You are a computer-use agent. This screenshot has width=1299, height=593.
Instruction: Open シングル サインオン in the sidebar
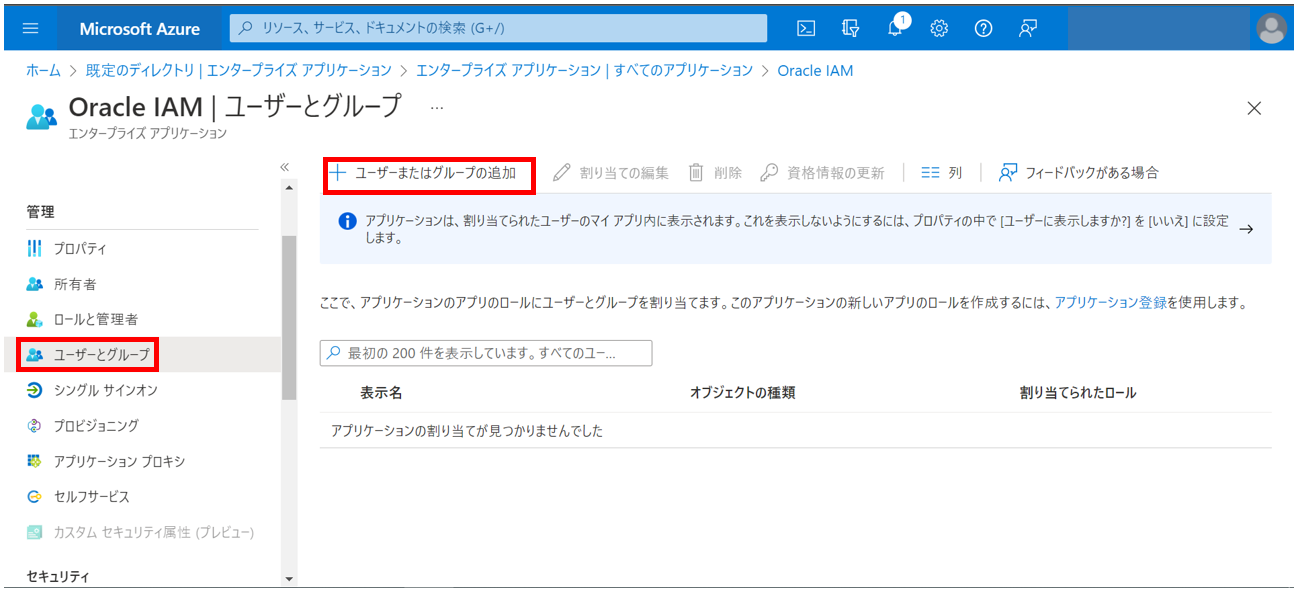[105, 390]
